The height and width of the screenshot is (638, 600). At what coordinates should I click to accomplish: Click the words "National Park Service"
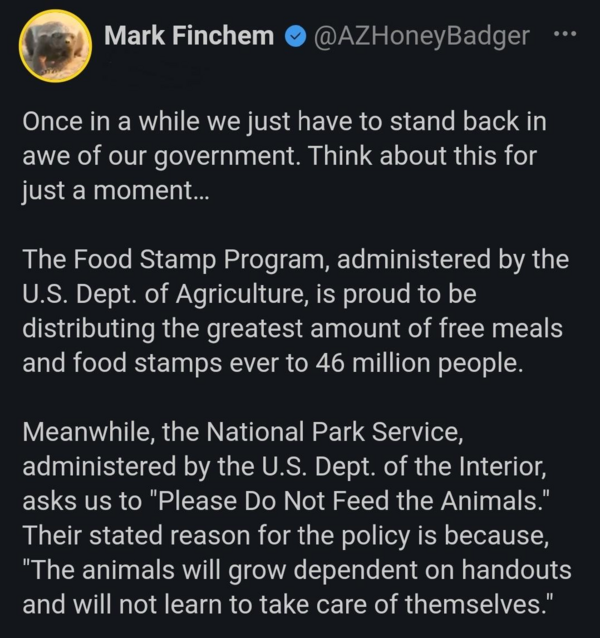coord(332,432)
